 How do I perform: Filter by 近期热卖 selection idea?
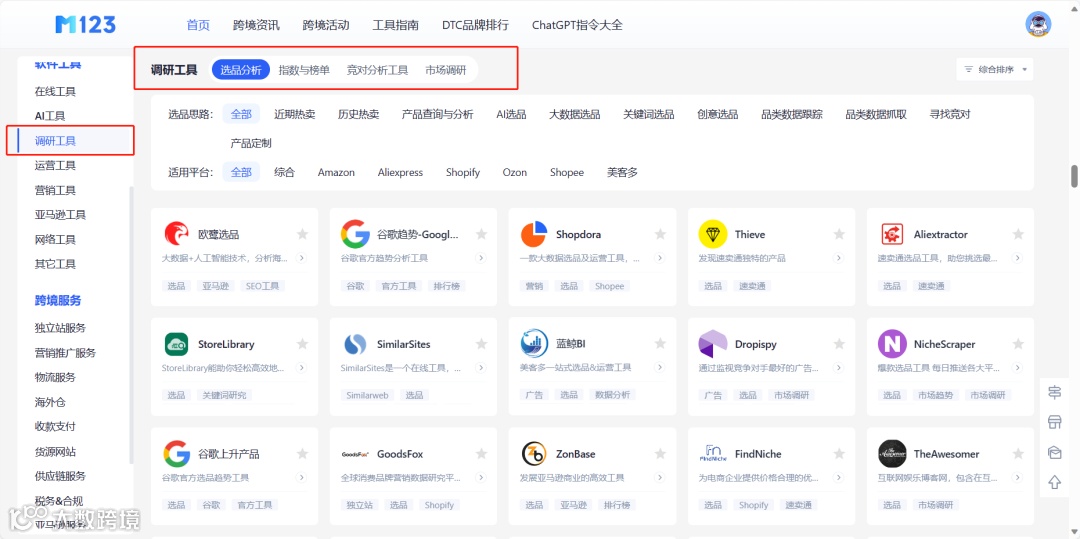(x=295, y=114)
